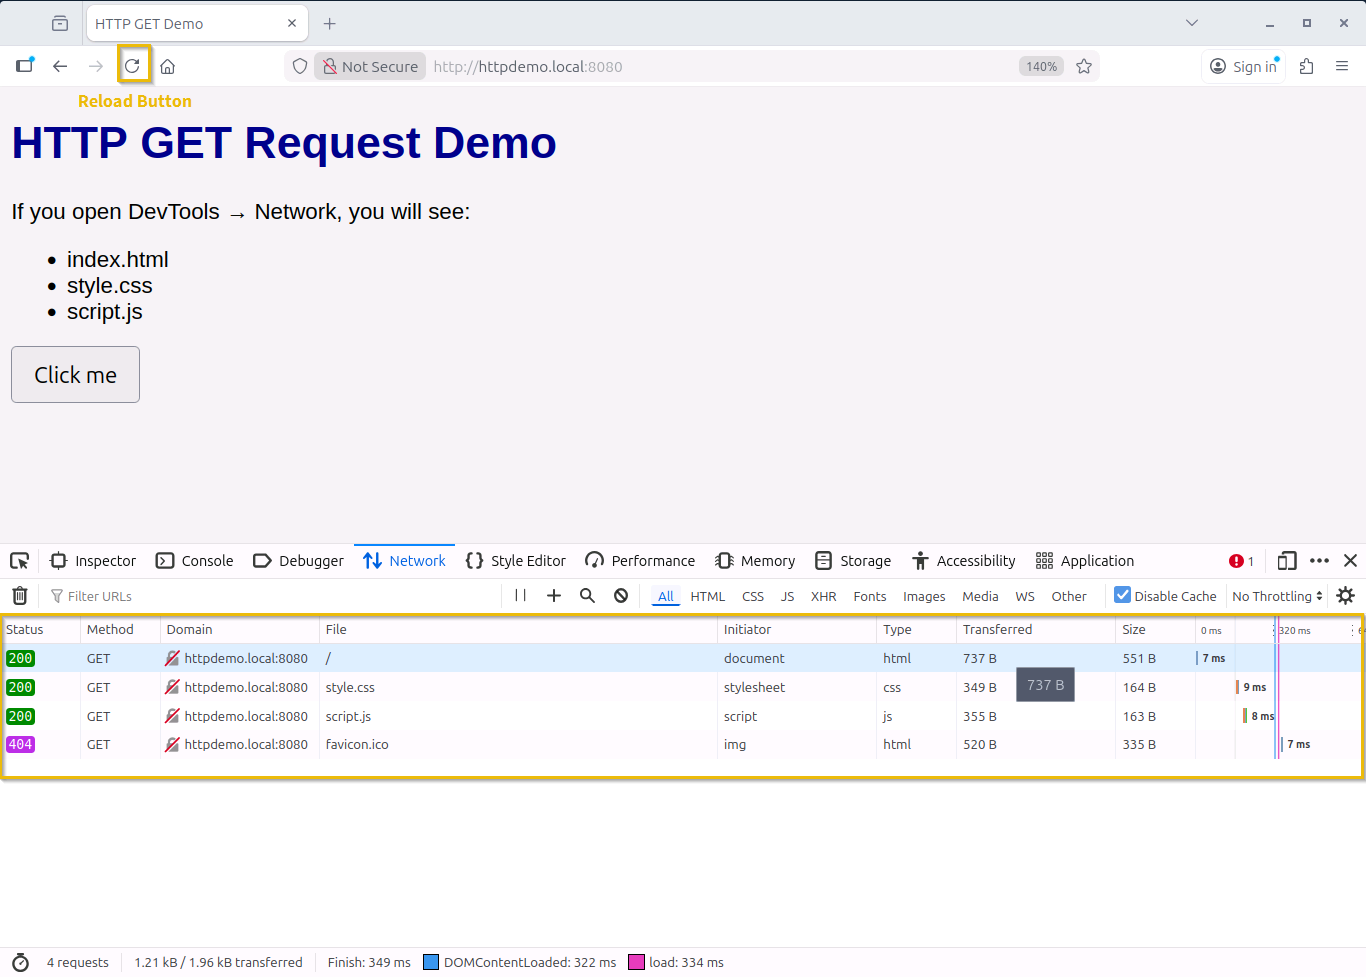Open the browser menu hamburger icon
This screenshot has width=1366, height=977.
click(1342, 65)
